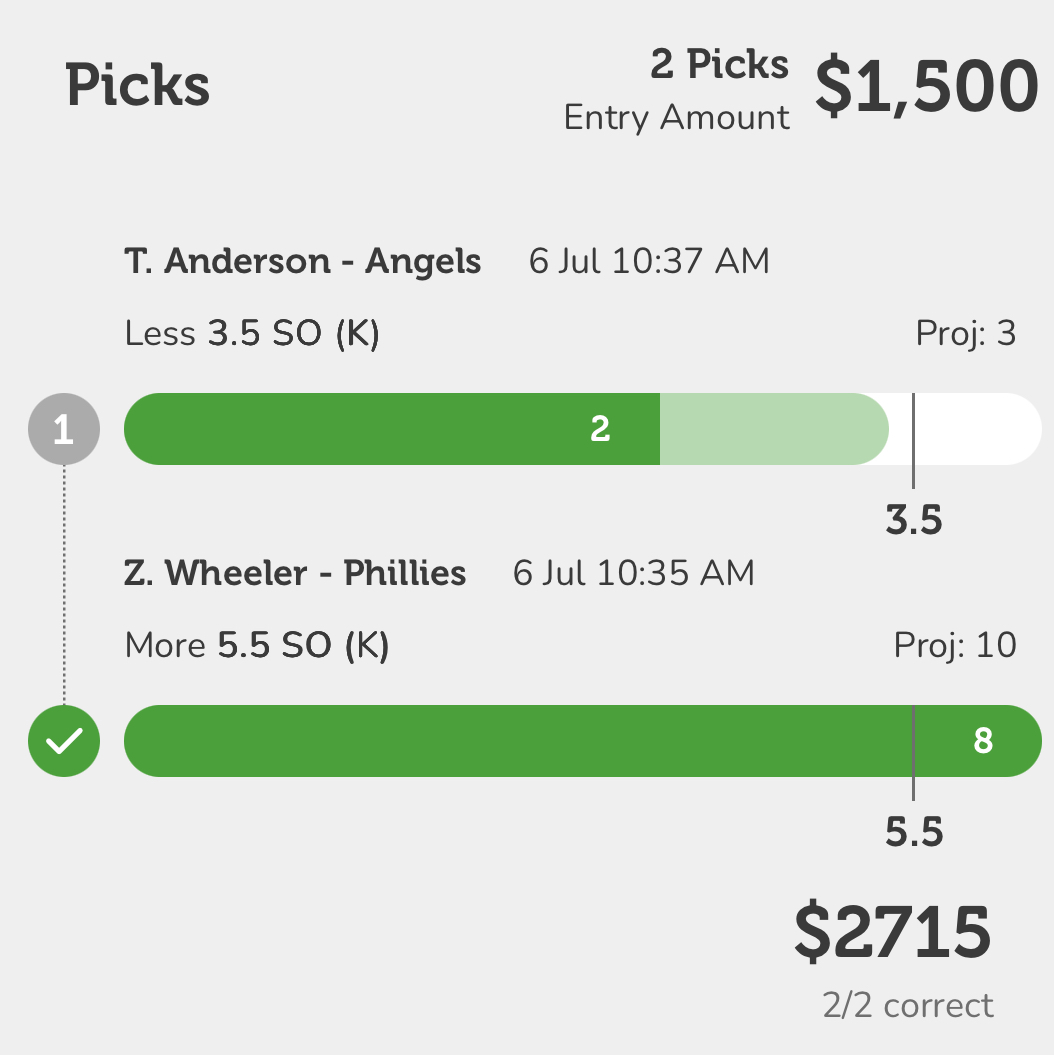Click the Less 3.5 SO (K) selection text
The width and height of the screenshot is (1054, 1055).
252,334
